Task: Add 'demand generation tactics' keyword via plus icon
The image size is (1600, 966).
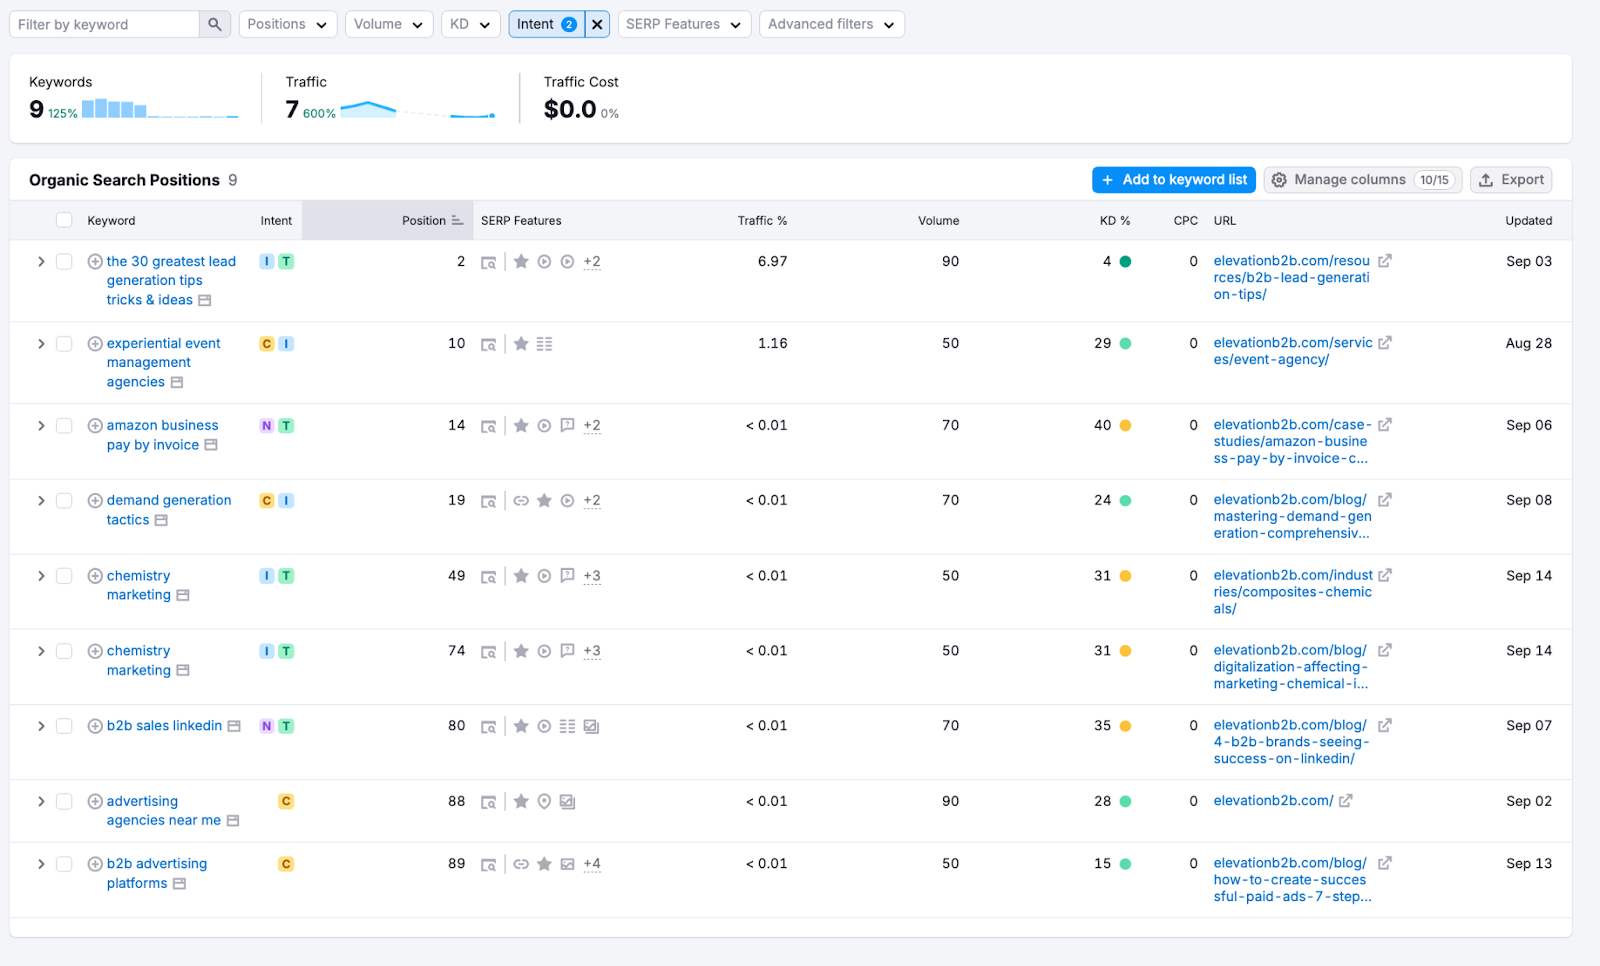Action: coord(95,500)
